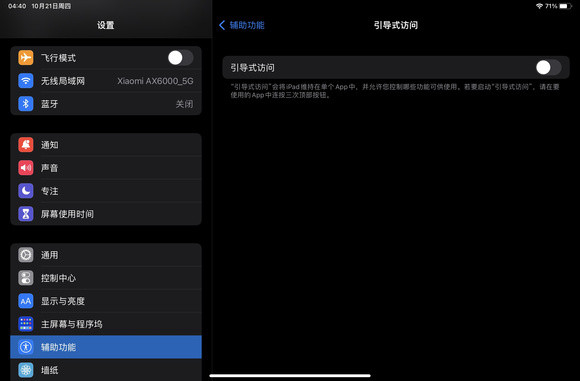The height and width of the screenshot is (381, 580).
Task: Click the 04:40 time in status bar
Action: click(x=17, y=6)
